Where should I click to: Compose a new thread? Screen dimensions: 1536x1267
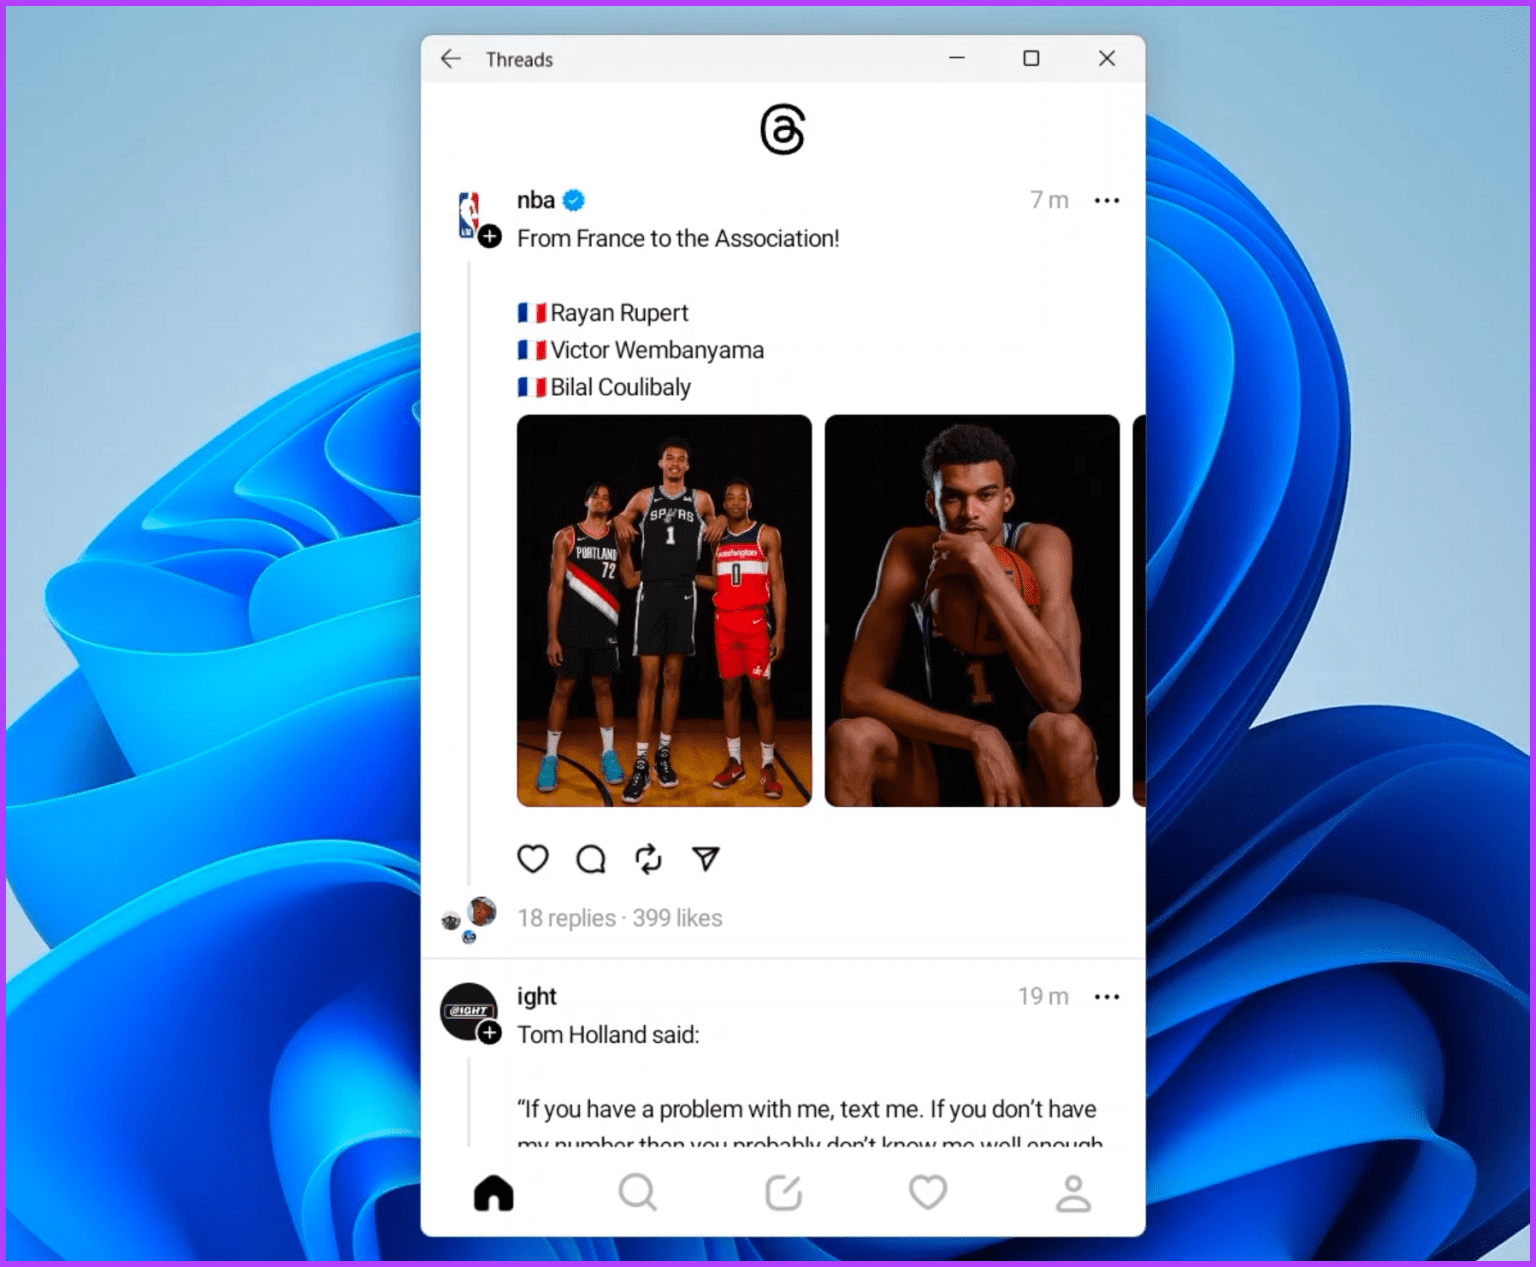[783, 1192]
